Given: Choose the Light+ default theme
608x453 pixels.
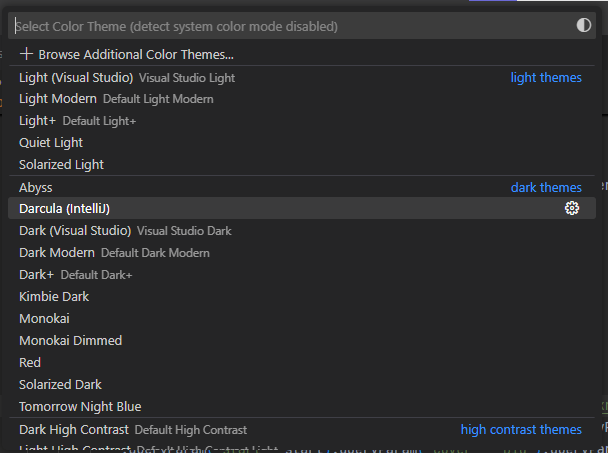Looking at the screenshot, I should 302,121.
